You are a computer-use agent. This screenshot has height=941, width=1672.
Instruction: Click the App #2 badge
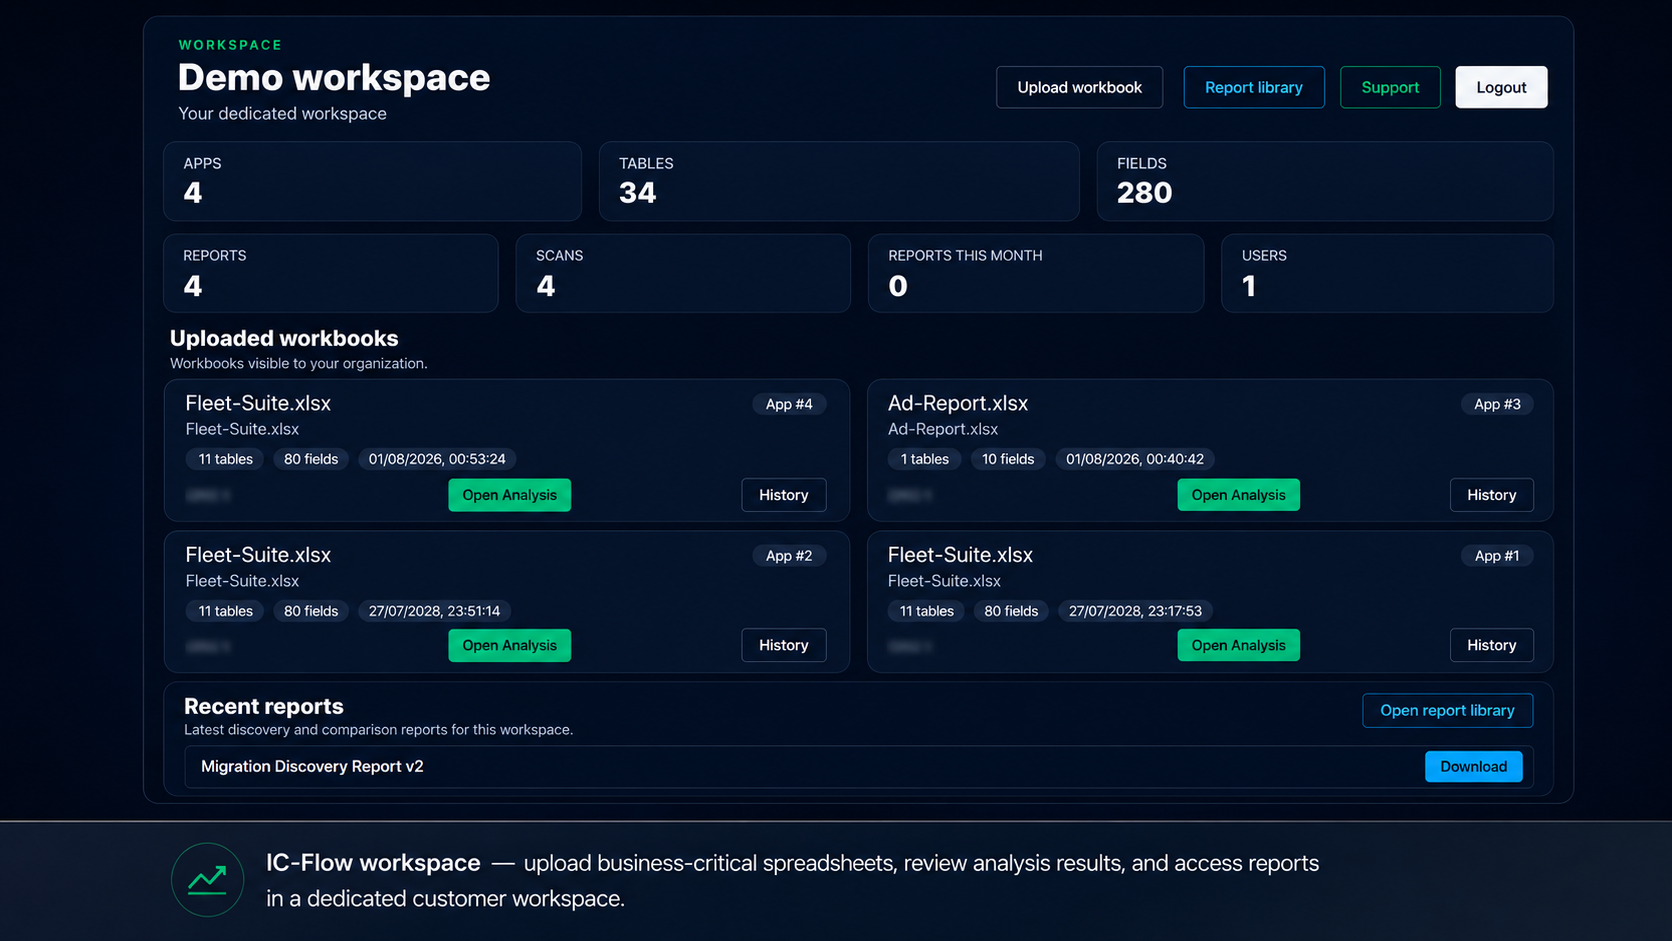(789, 556)
